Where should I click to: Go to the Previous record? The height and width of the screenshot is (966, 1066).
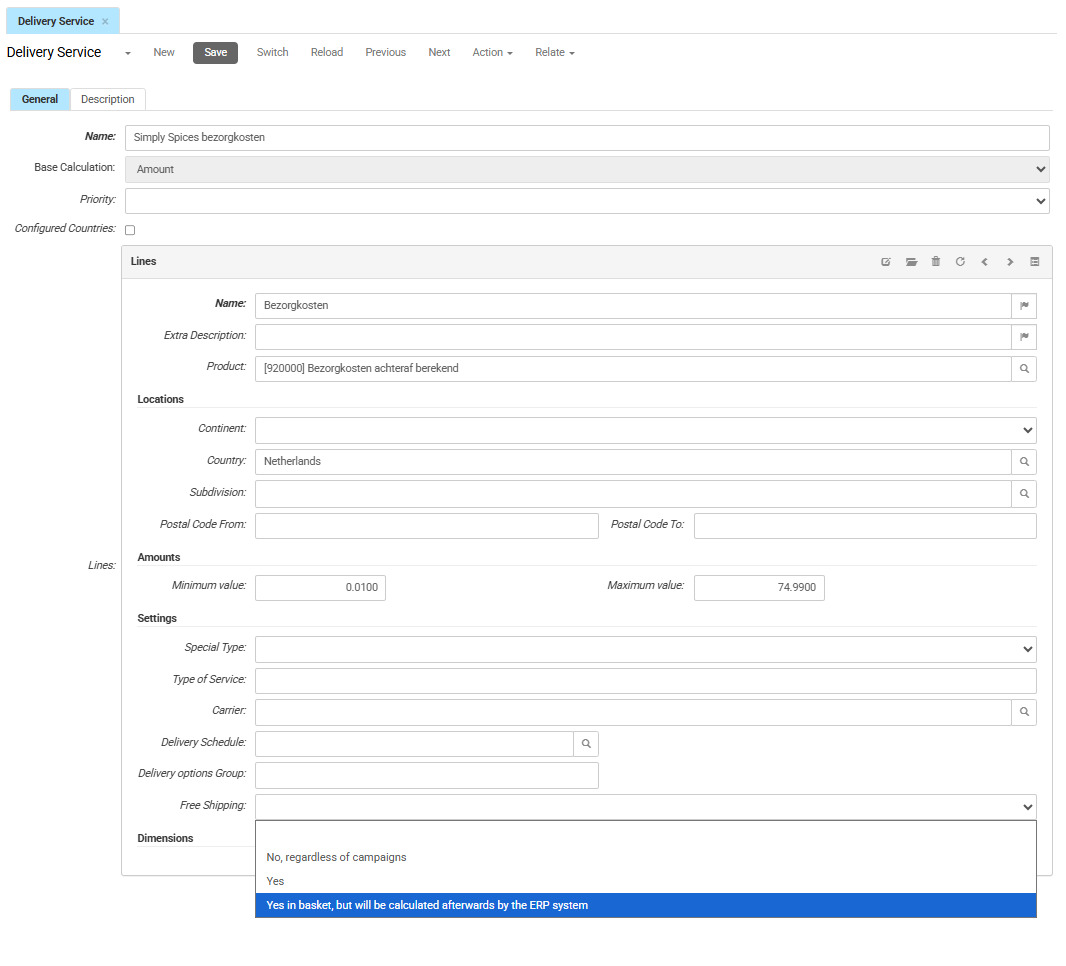click(x=385, y=52)
